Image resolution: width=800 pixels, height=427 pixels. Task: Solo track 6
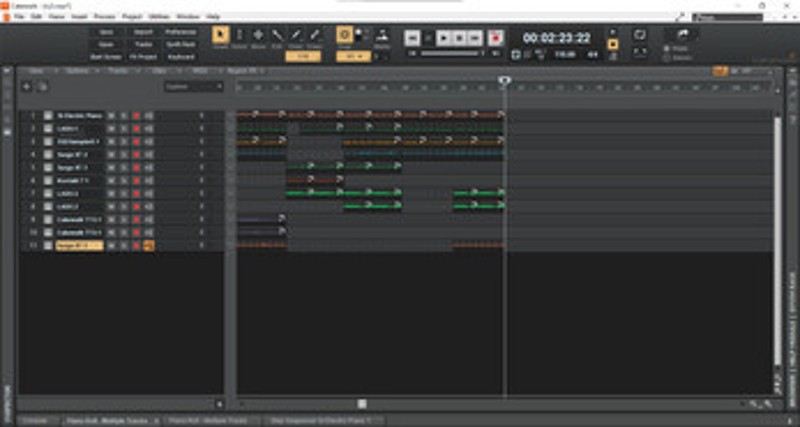123,181
